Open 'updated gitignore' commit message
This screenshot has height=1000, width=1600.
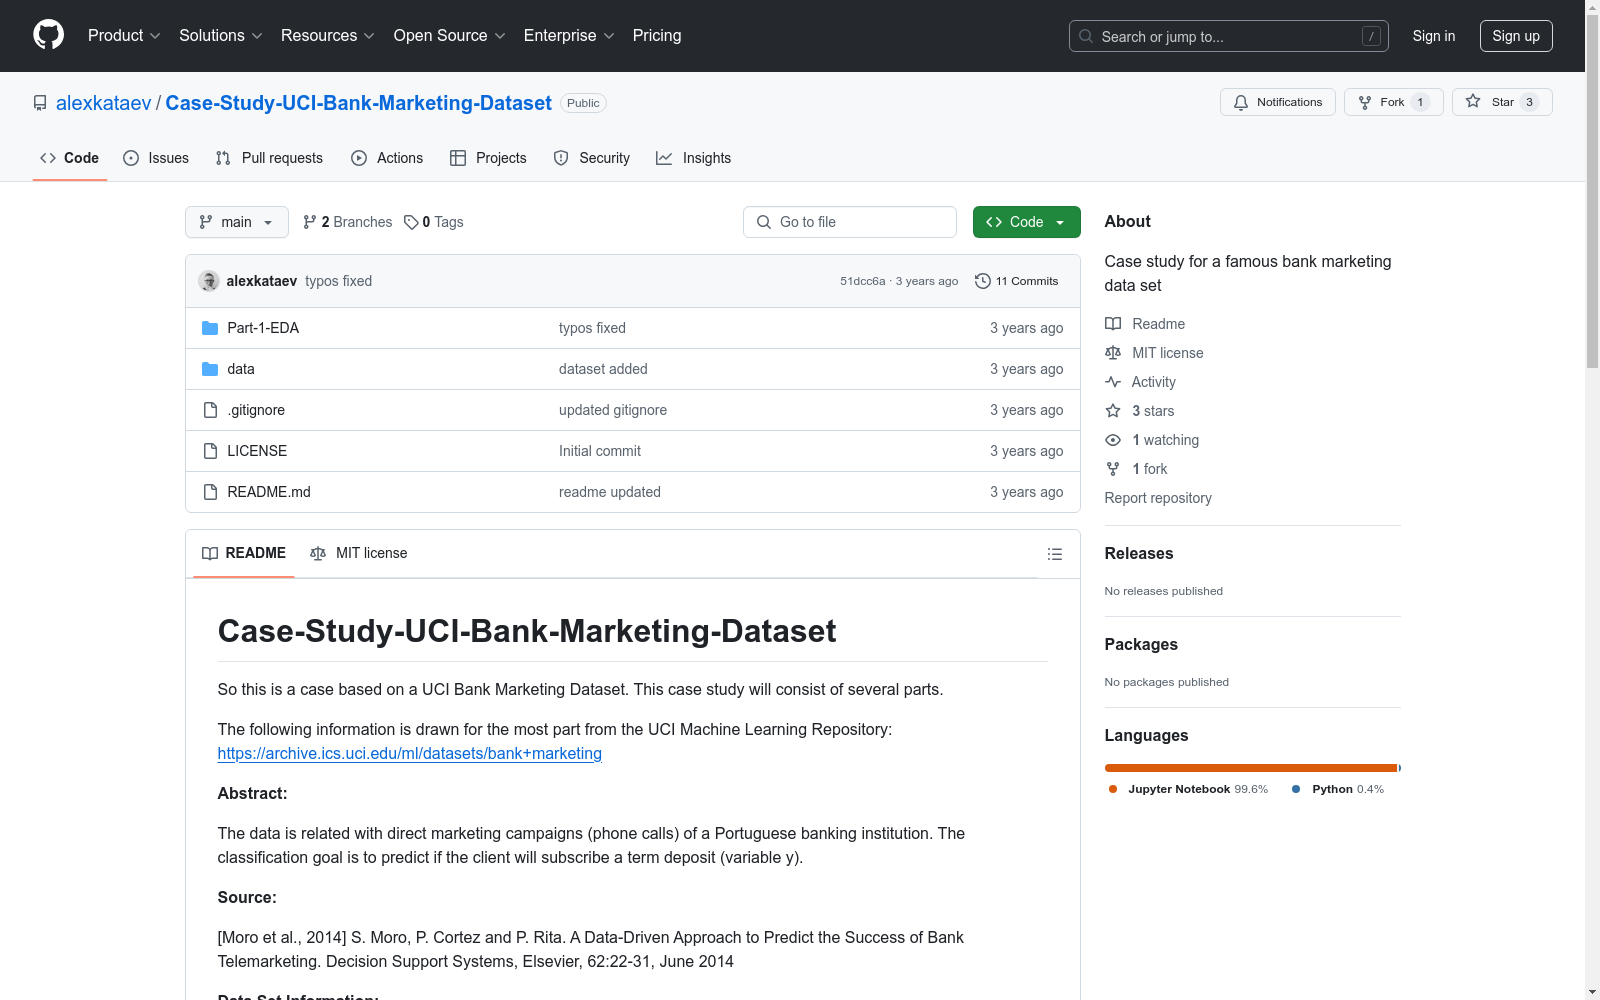coord(613,410)
